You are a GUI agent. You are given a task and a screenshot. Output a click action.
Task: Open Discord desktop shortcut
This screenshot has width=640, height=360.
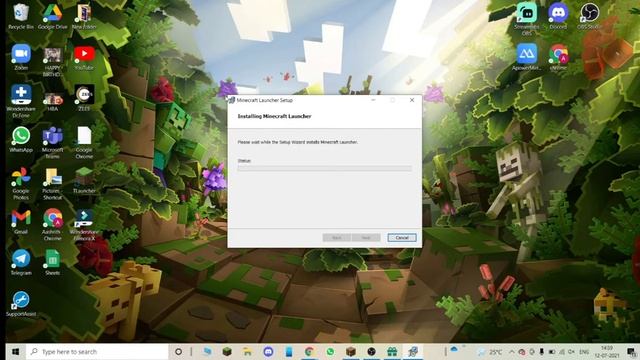(558, 16)
